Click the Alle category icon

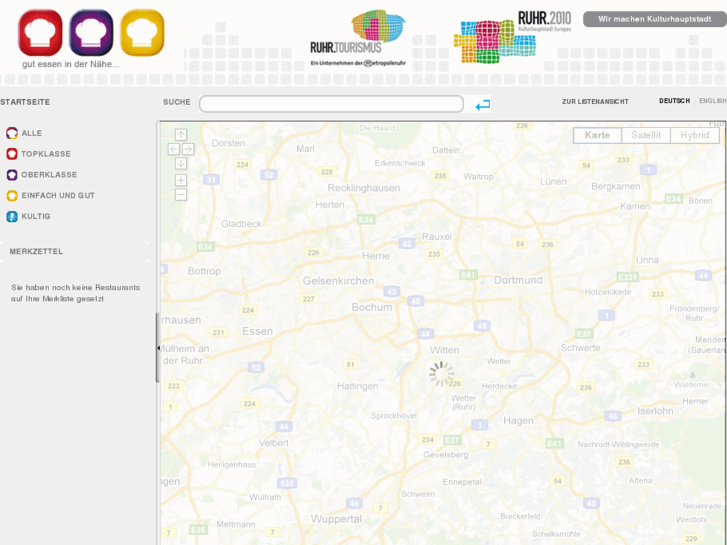pos(12,133)
